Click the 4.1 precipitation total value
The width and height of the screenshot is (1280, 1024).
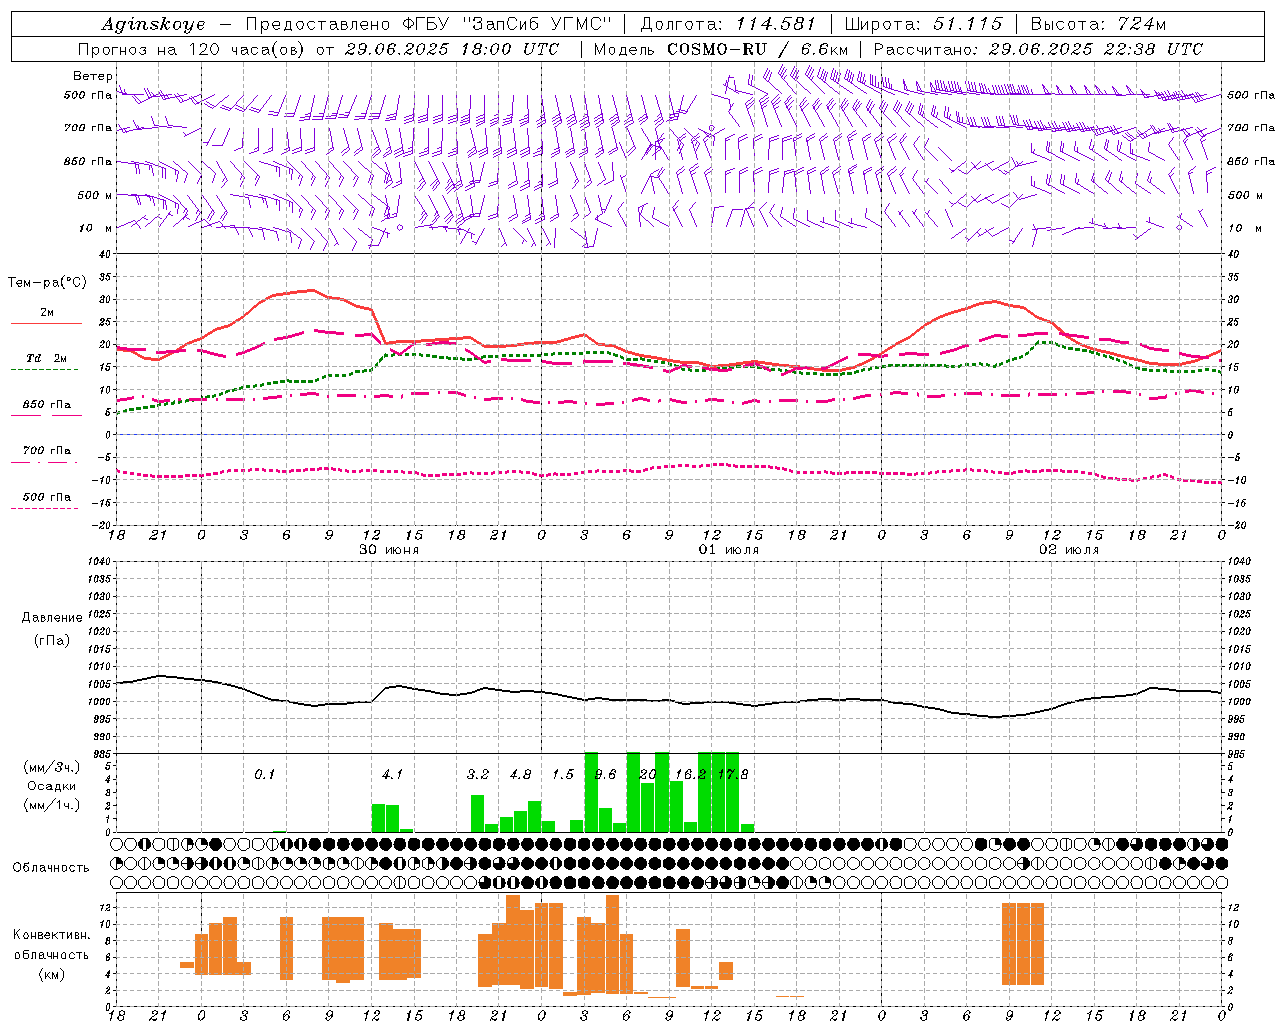tap(392, 775)
